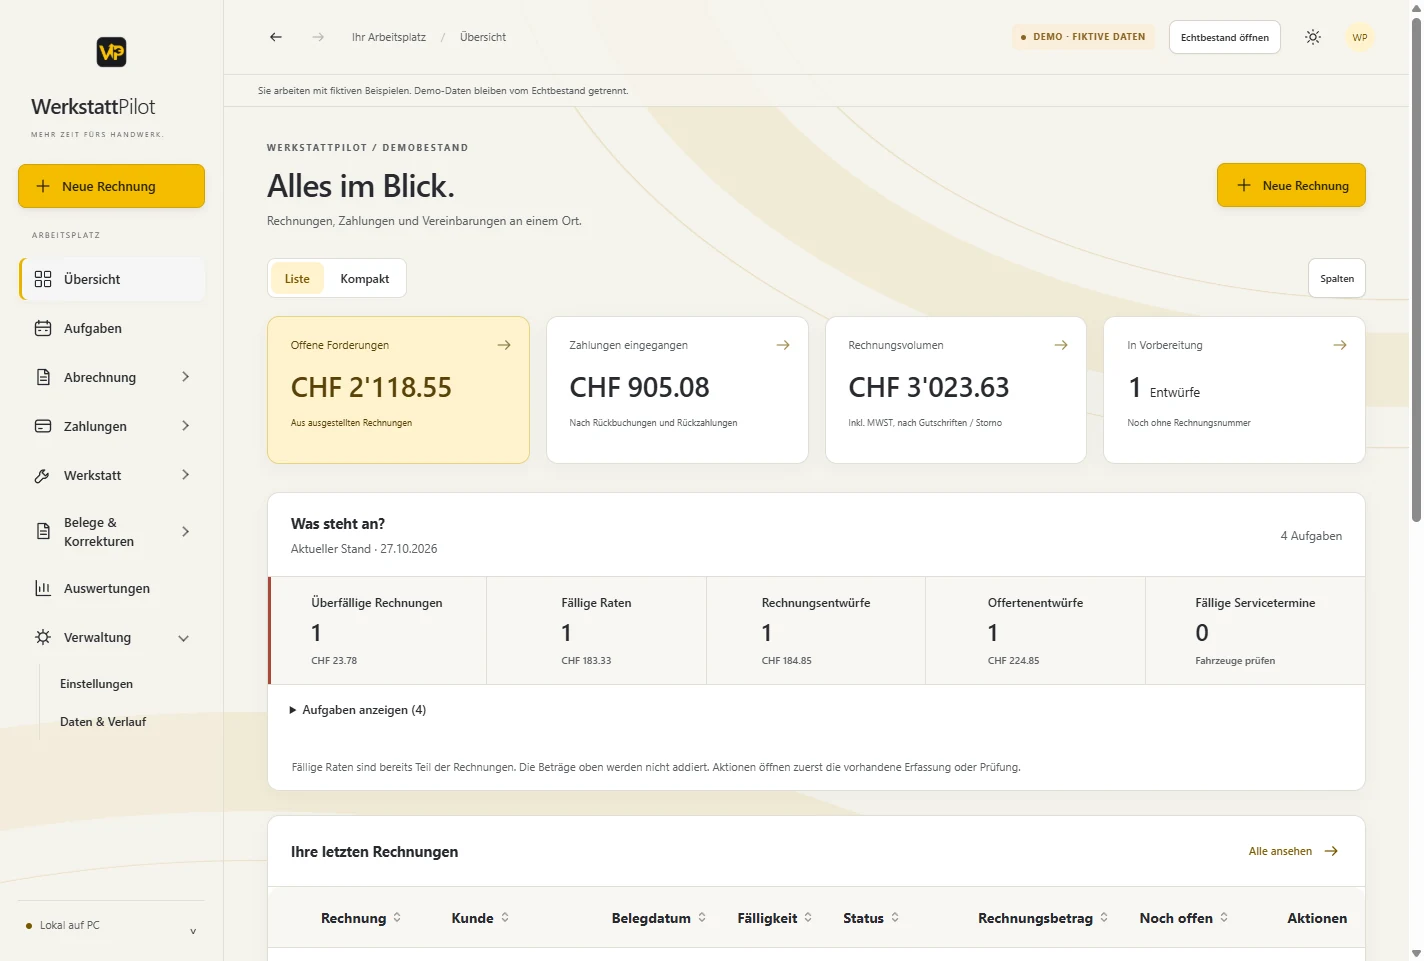
Task: Collapse the Verwaltung sidebar section
Action: point(112,637)
